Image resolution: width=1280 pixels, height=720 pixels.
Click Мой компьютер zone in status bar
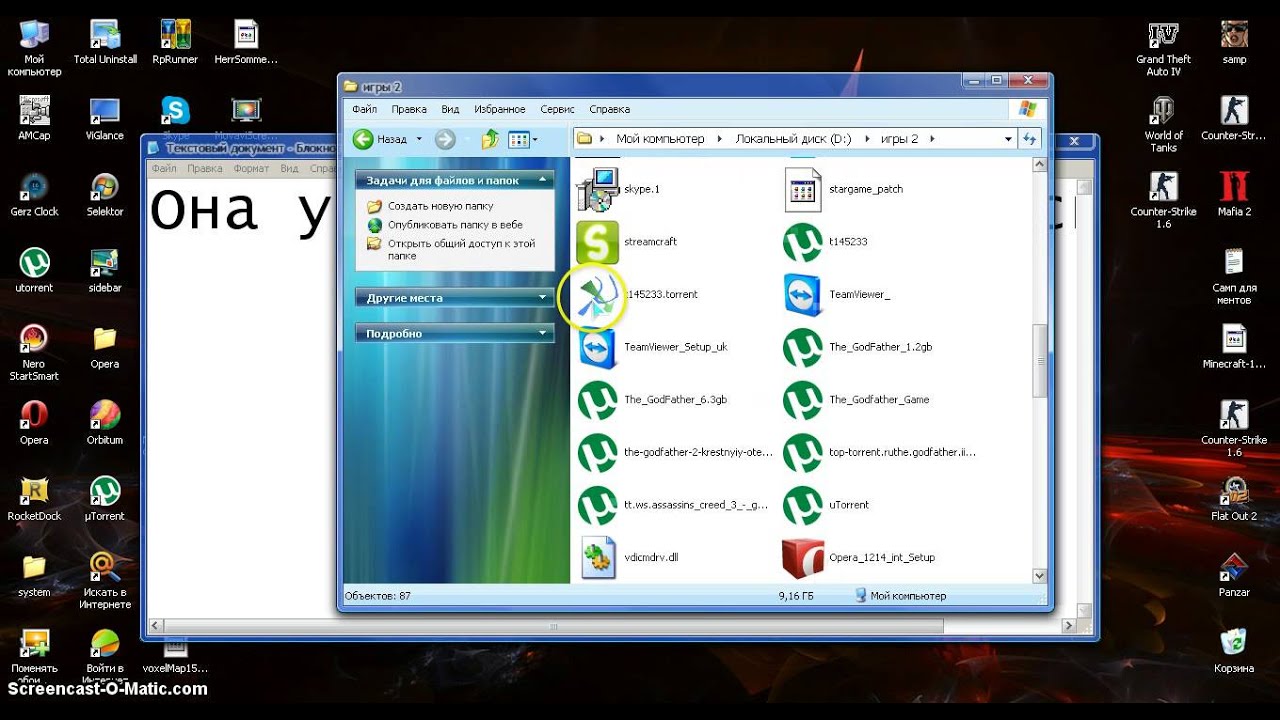click(900, 595)
